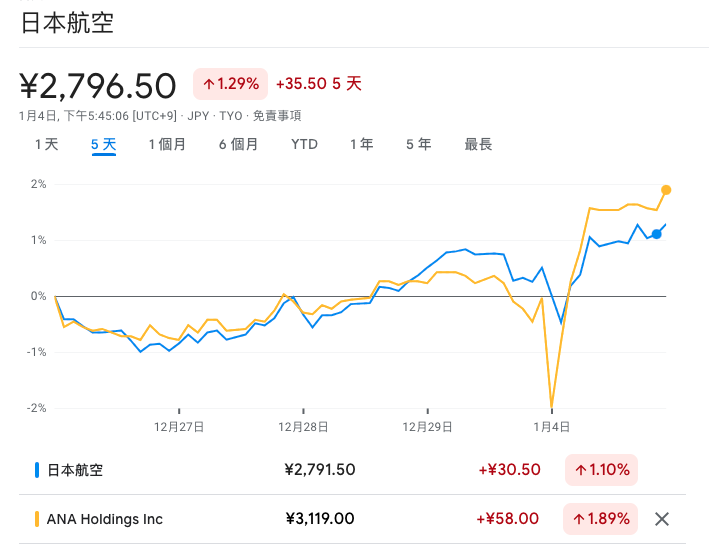Click the yellow ANA endpoint dot on chart
The image size is (709, 552).
(666, 190)
